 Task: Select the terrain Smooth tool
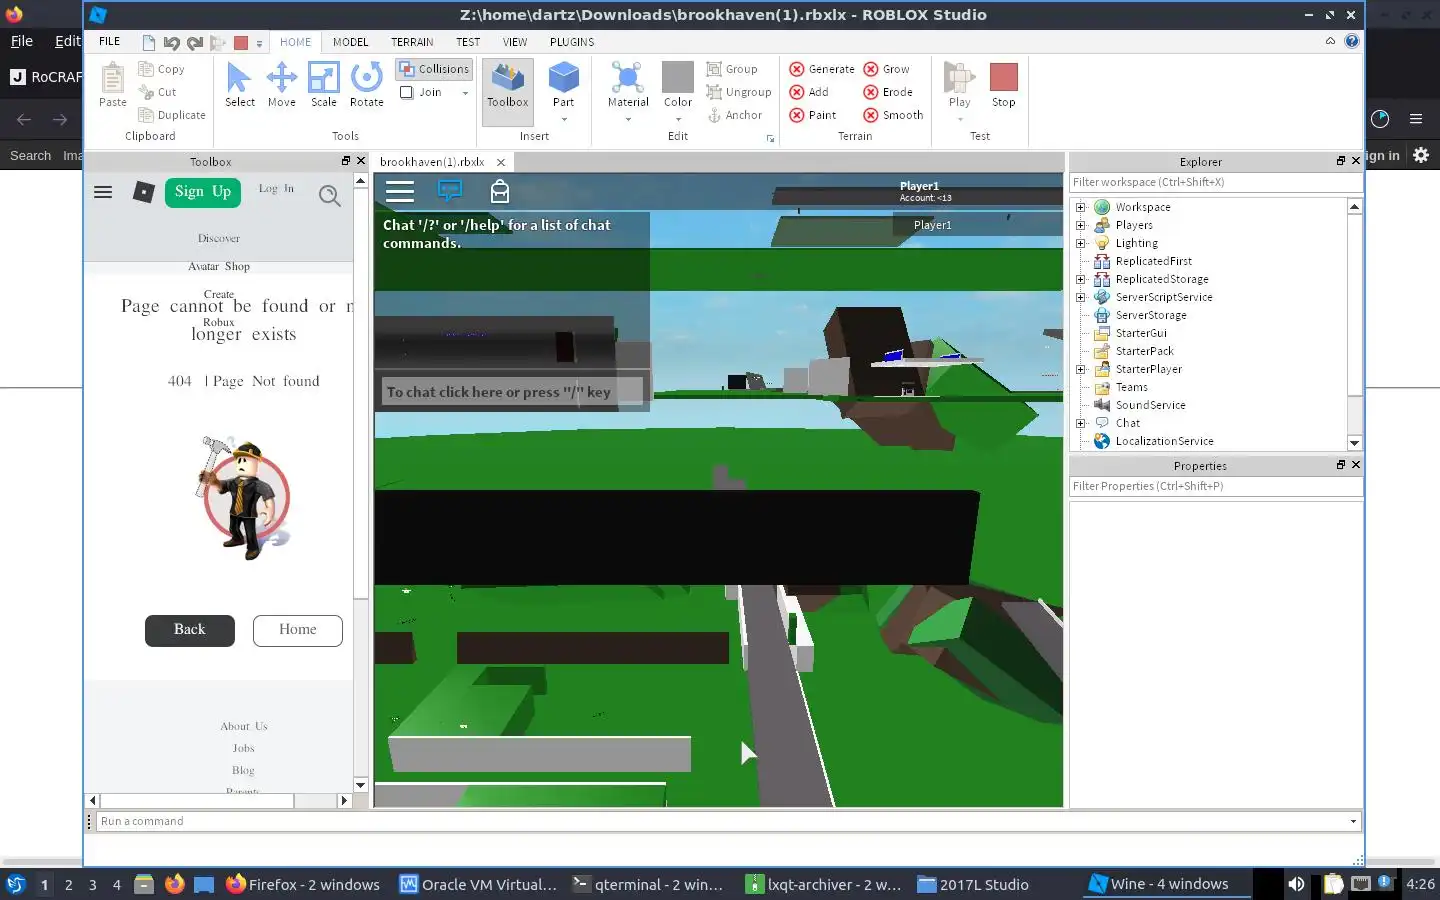pyautogui.click(x=894, y=115)
